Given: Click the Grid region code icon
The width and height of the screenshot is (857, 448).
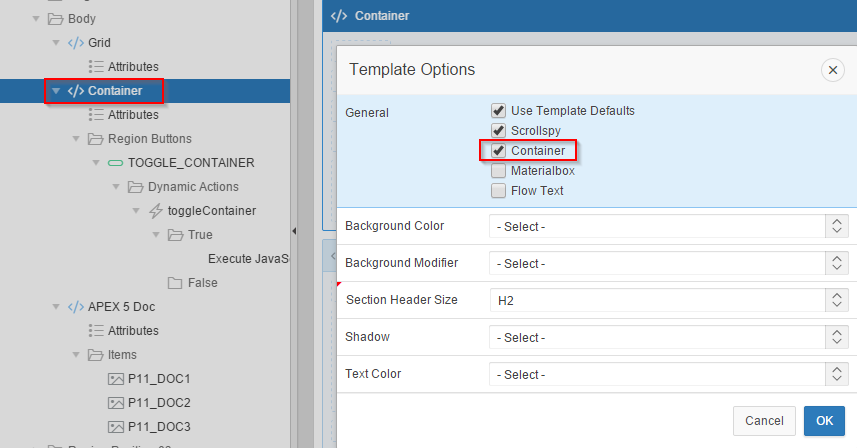Looking at the screenshot, I should 76,43.
